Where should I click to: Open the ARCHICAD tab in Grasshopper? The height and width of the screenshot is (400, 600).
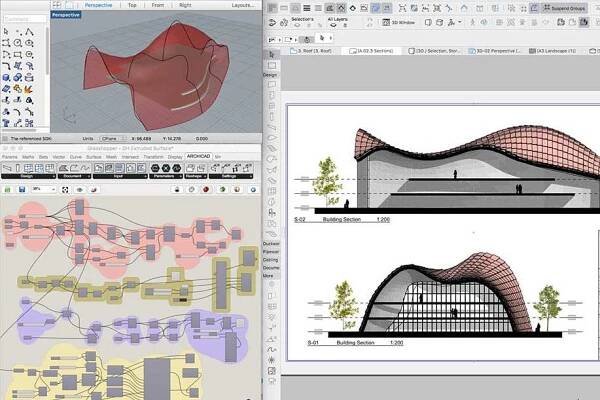click(x=199, y=156)
